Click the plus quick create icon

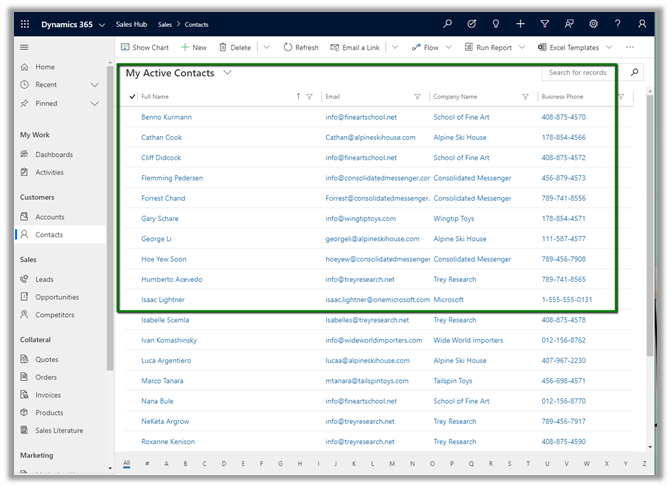(x=520, y=24)
